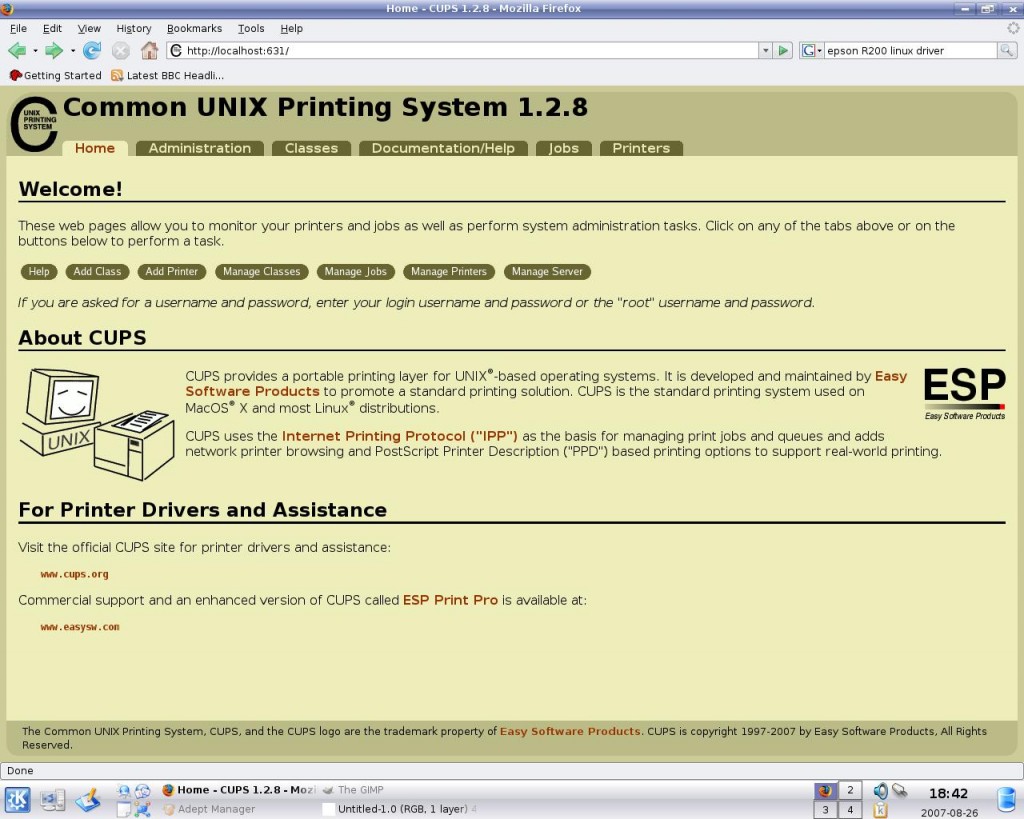Click the Manage Jobs button
The width and height of the screenshot is (1024, 819).
355,272
